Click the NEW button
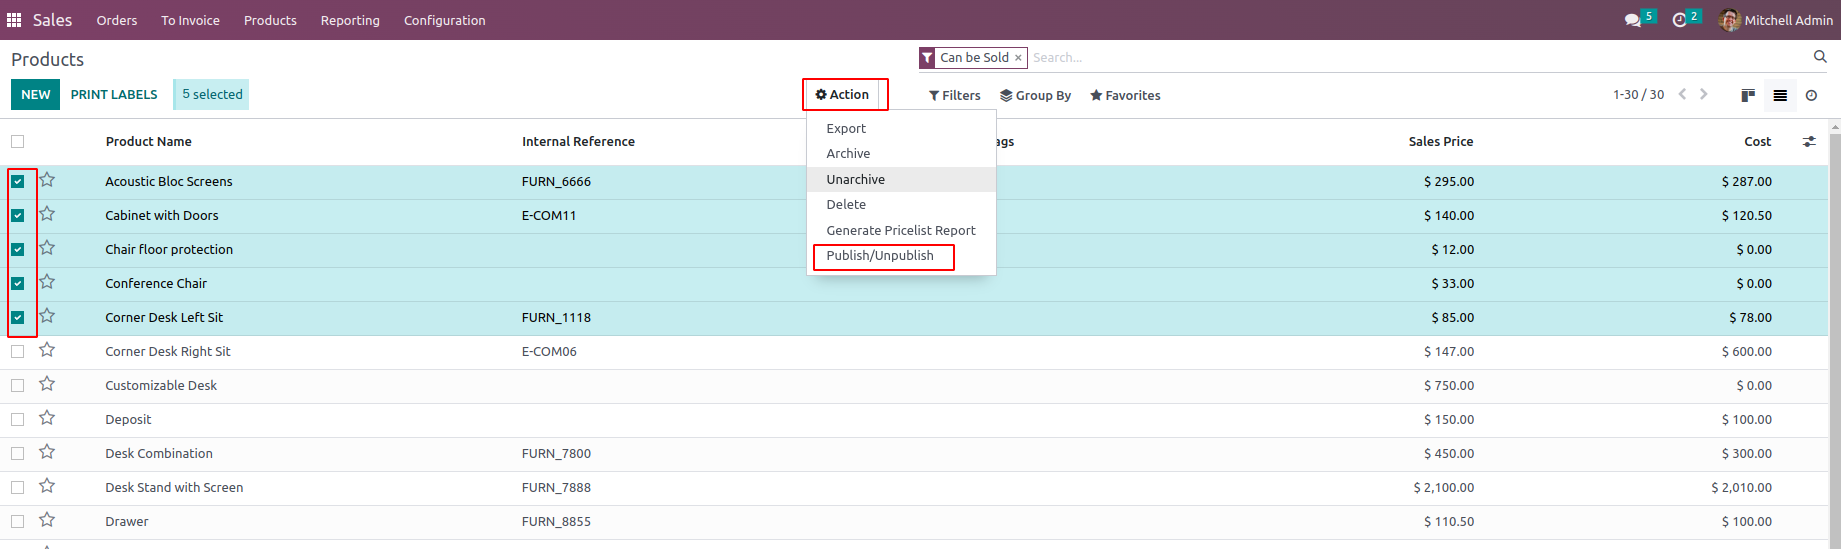This screenshot has width=1841, height=549. tap(36, 94)
